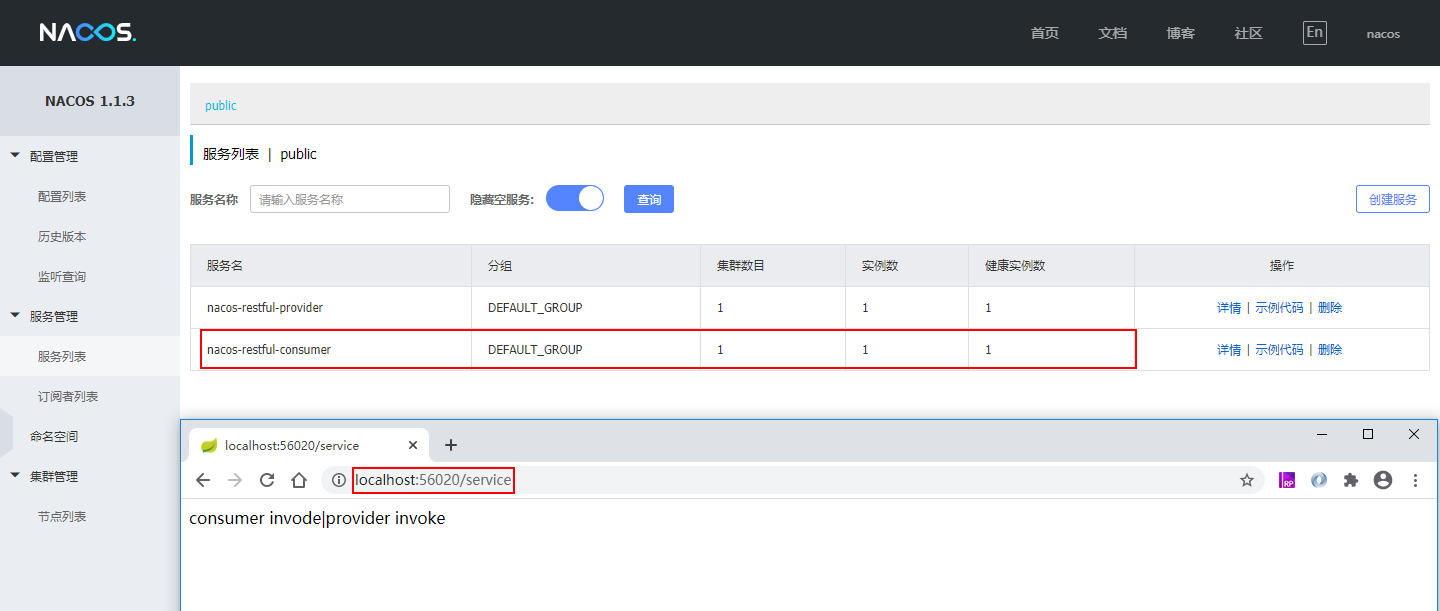
Task: Open a new browser tab with plus
Action: click(x=450, y=445)
